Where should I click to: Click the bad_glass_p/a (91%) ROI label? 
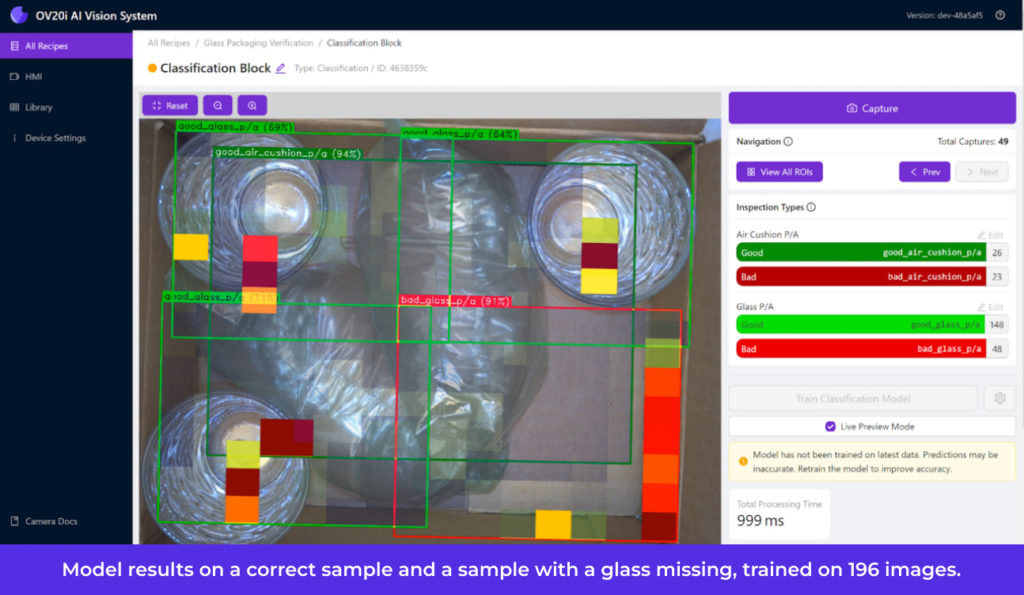(x=455, y=300)
